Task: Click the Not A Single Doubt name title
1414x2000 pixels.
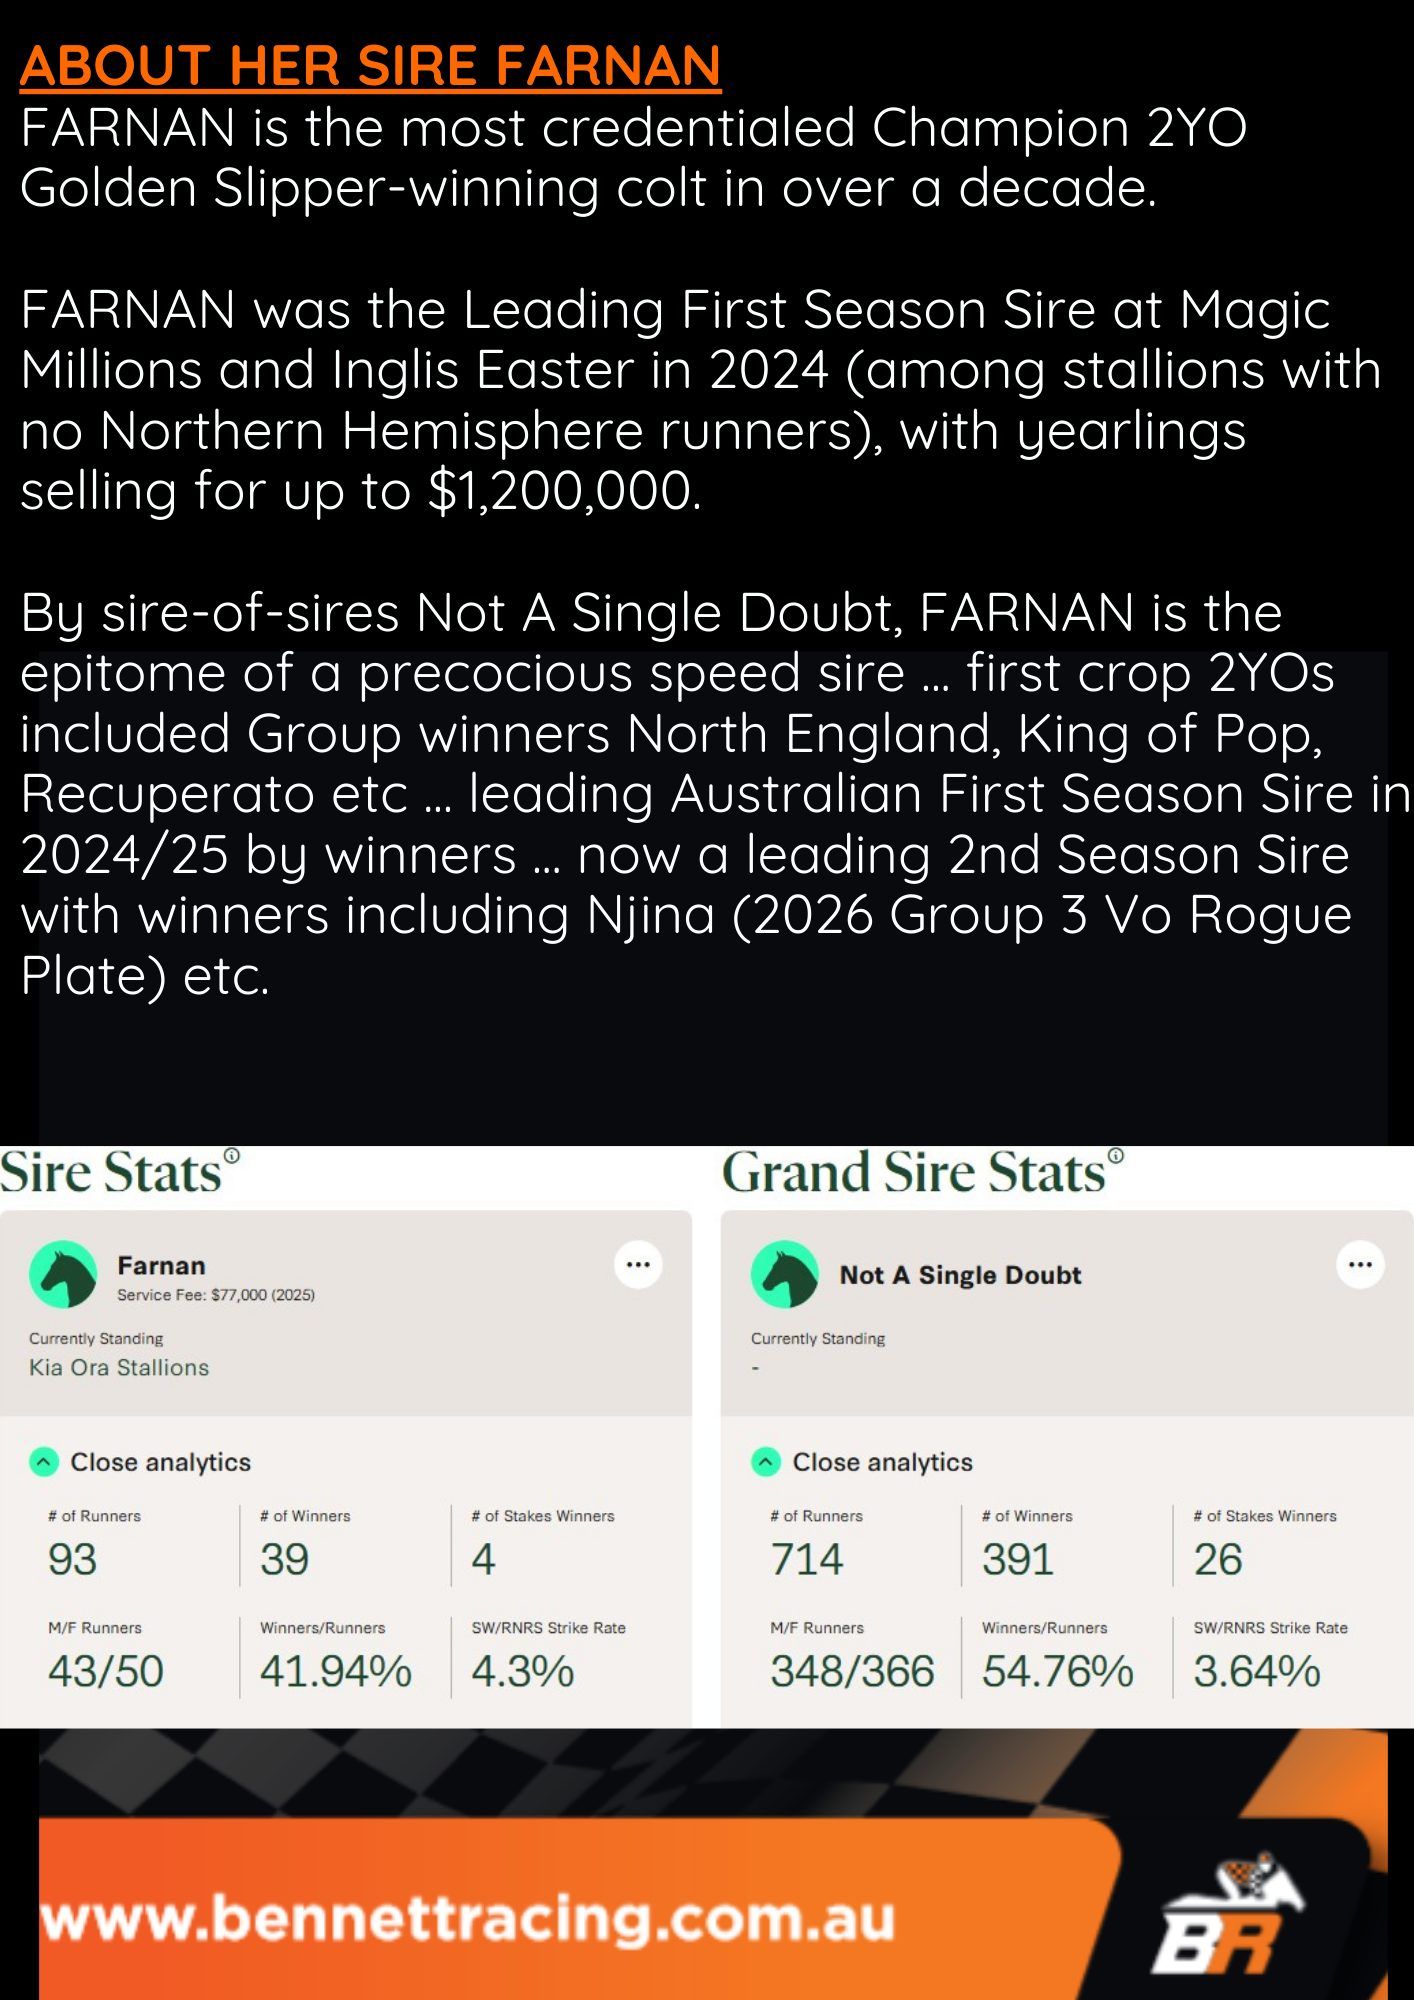Action: (x=960, y=1275)
